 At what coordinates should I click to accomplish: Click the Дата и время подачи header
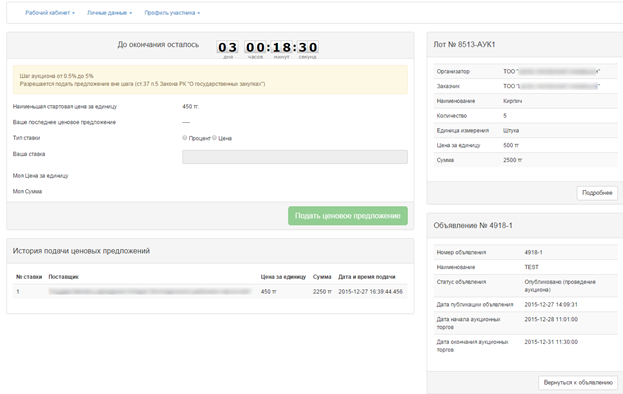click(x=367, y=277)
